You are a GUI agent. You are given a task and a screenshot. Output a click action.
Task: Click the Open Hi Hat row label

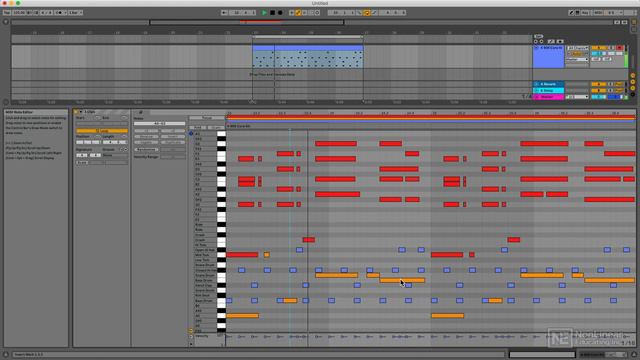click(x=205, y=250)
